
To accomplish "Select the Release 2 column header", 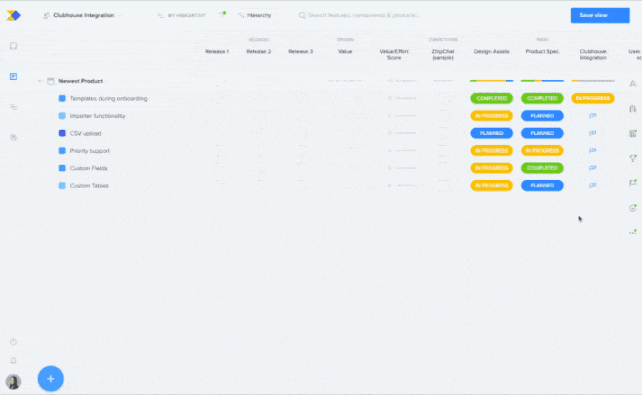I will click(x=259, y=52).
